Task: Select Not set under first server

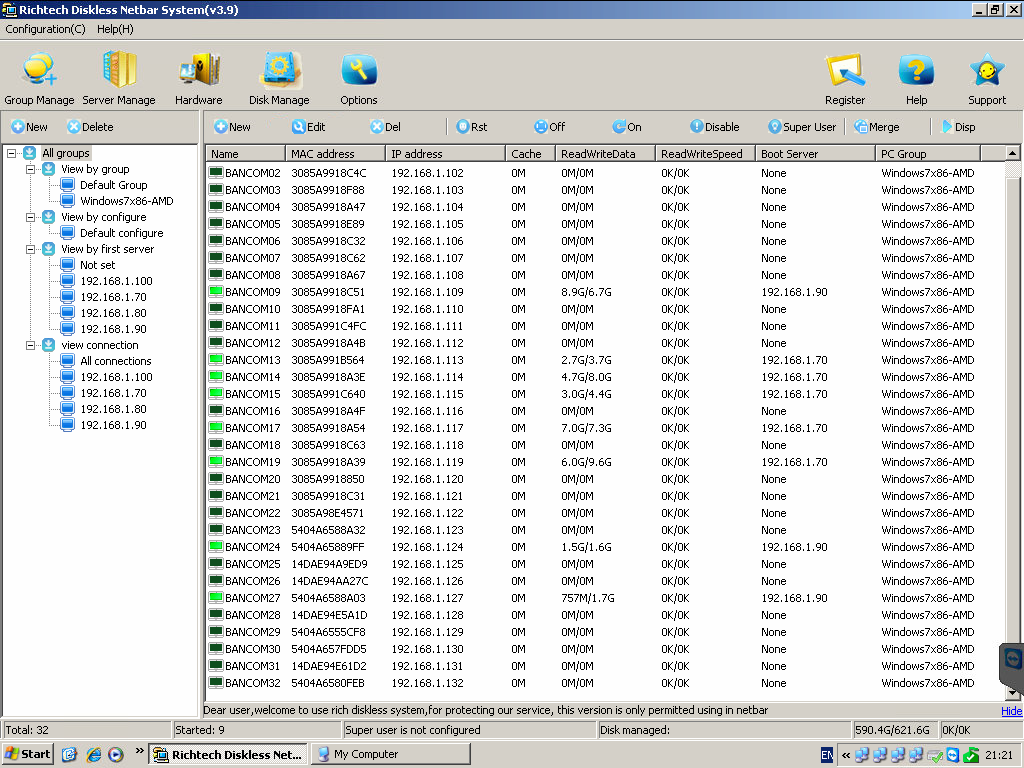Action: 97,265
